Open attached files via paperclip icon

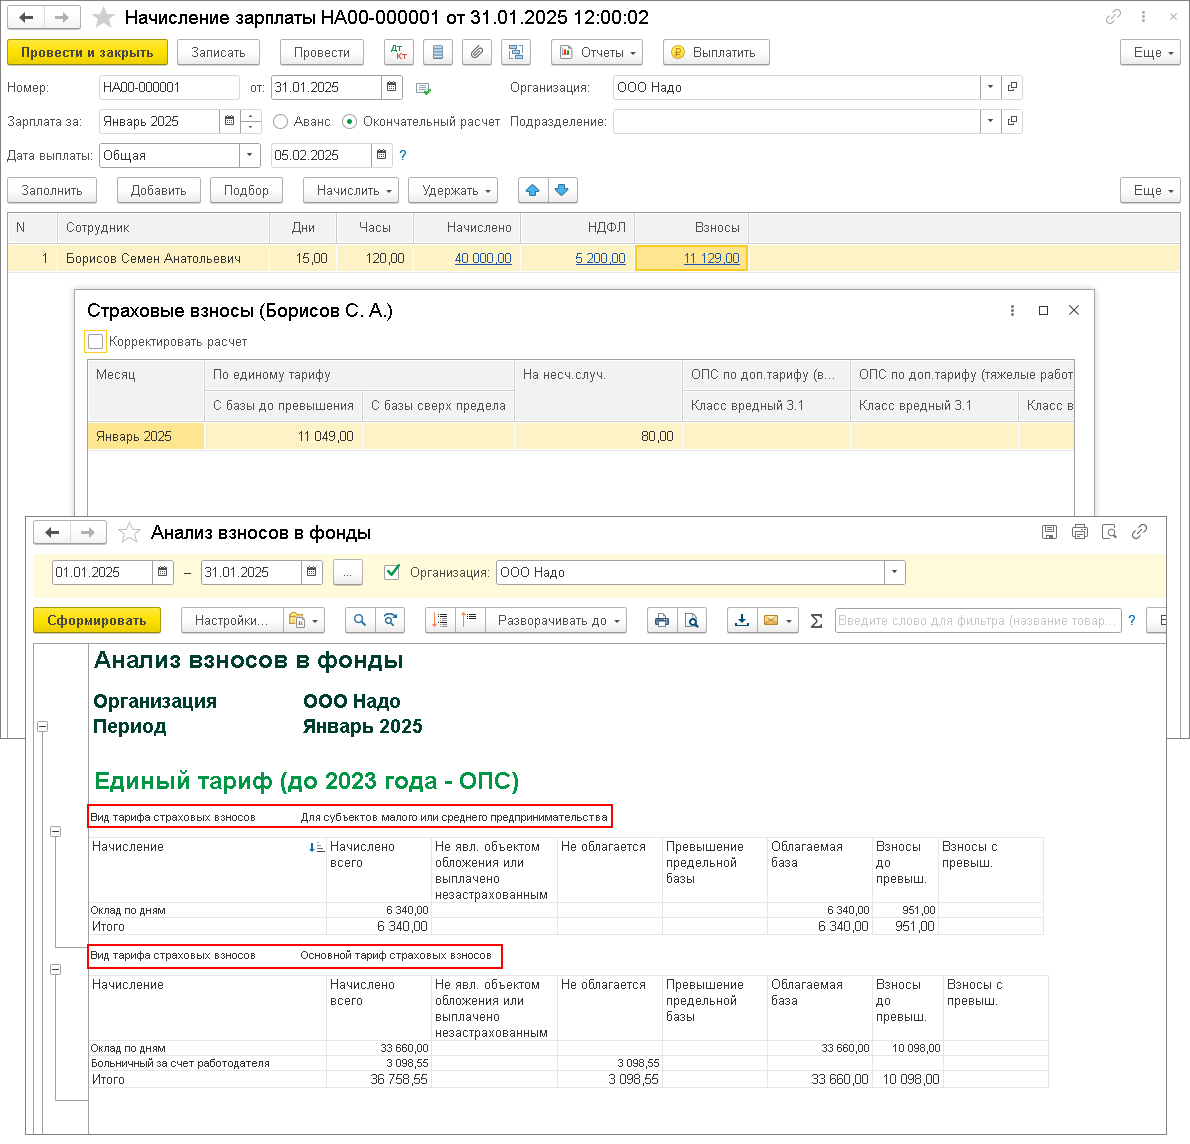477,53
